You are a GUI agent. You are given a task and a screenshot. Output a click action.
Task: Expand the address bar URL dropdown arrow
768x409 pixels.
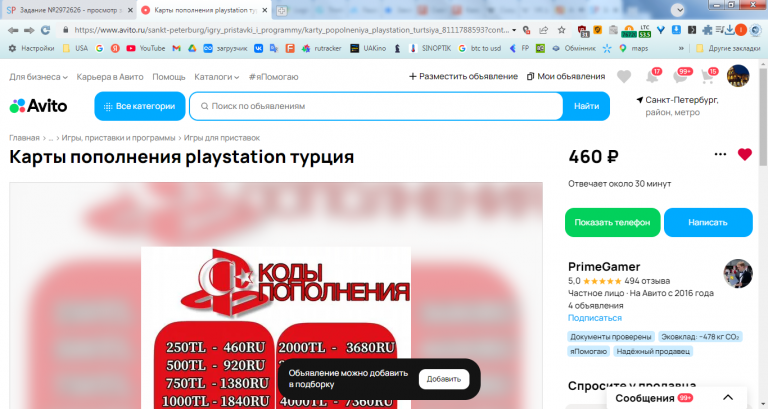click(x=514, y=30)
